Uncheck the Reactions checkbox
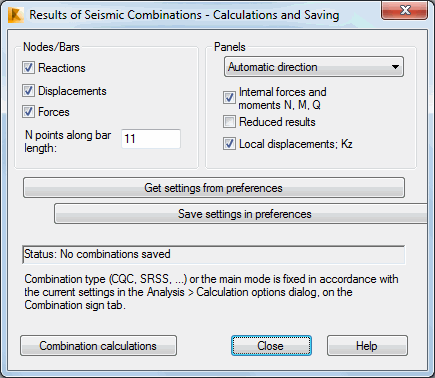 point(28,68)
